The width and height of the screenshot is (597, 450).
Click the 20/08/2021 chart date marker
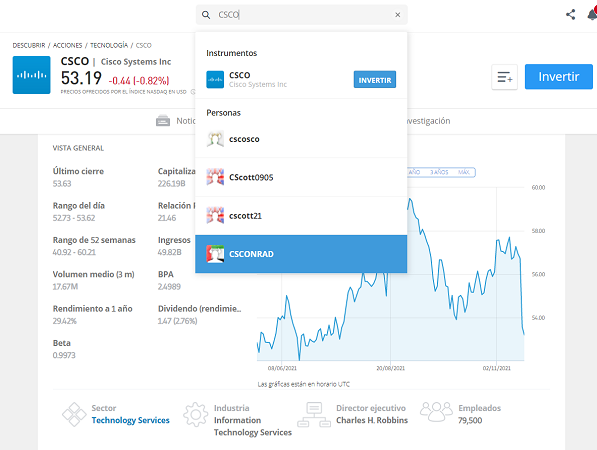pyautogui.click(x=391, y=368)
